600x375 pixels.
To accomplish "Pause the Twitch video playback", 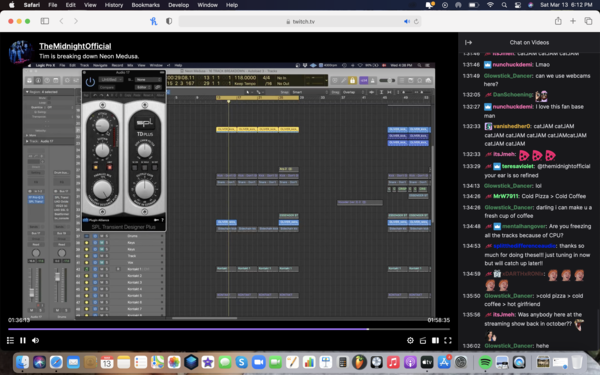I will [x=23, y=340].
